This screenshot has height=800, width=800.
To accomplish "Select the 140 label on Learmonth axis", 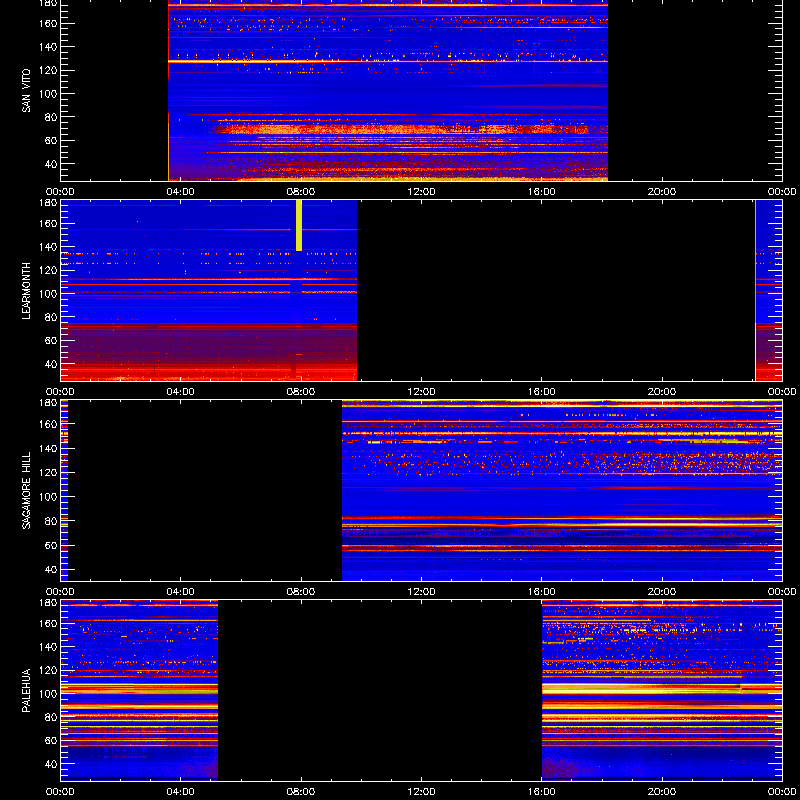I will tap(48, 247).
